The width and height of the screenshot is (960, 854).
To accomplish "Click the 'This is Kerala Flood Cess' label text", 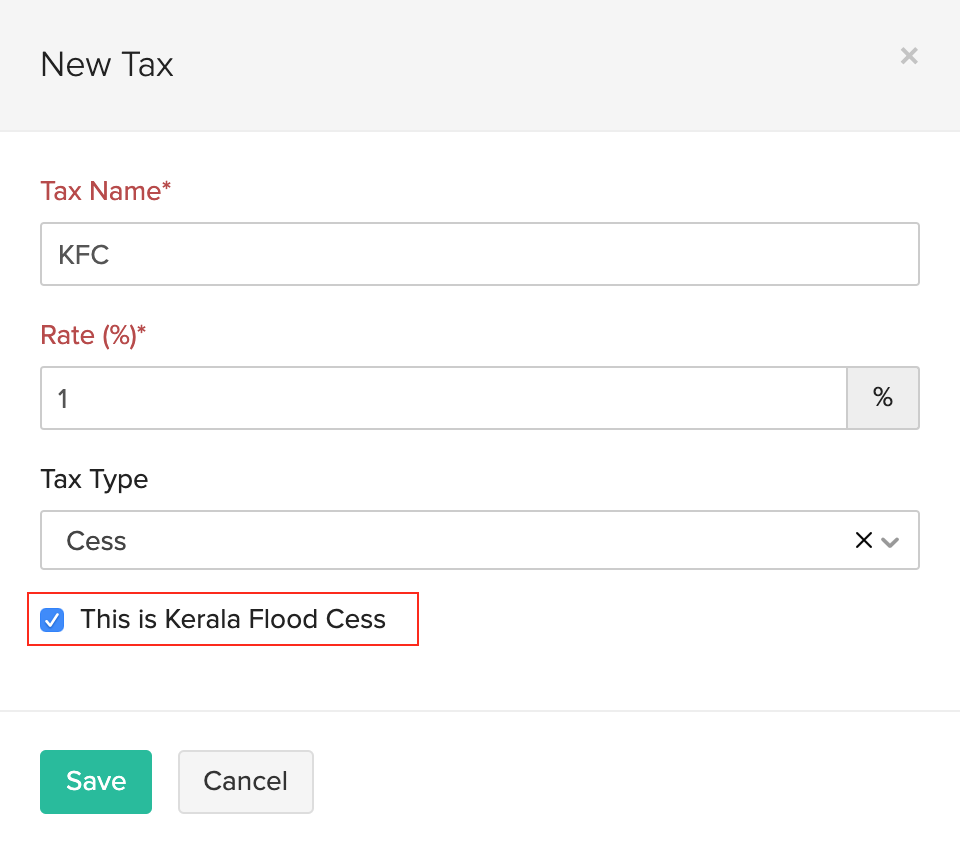I will coord(233,620).
